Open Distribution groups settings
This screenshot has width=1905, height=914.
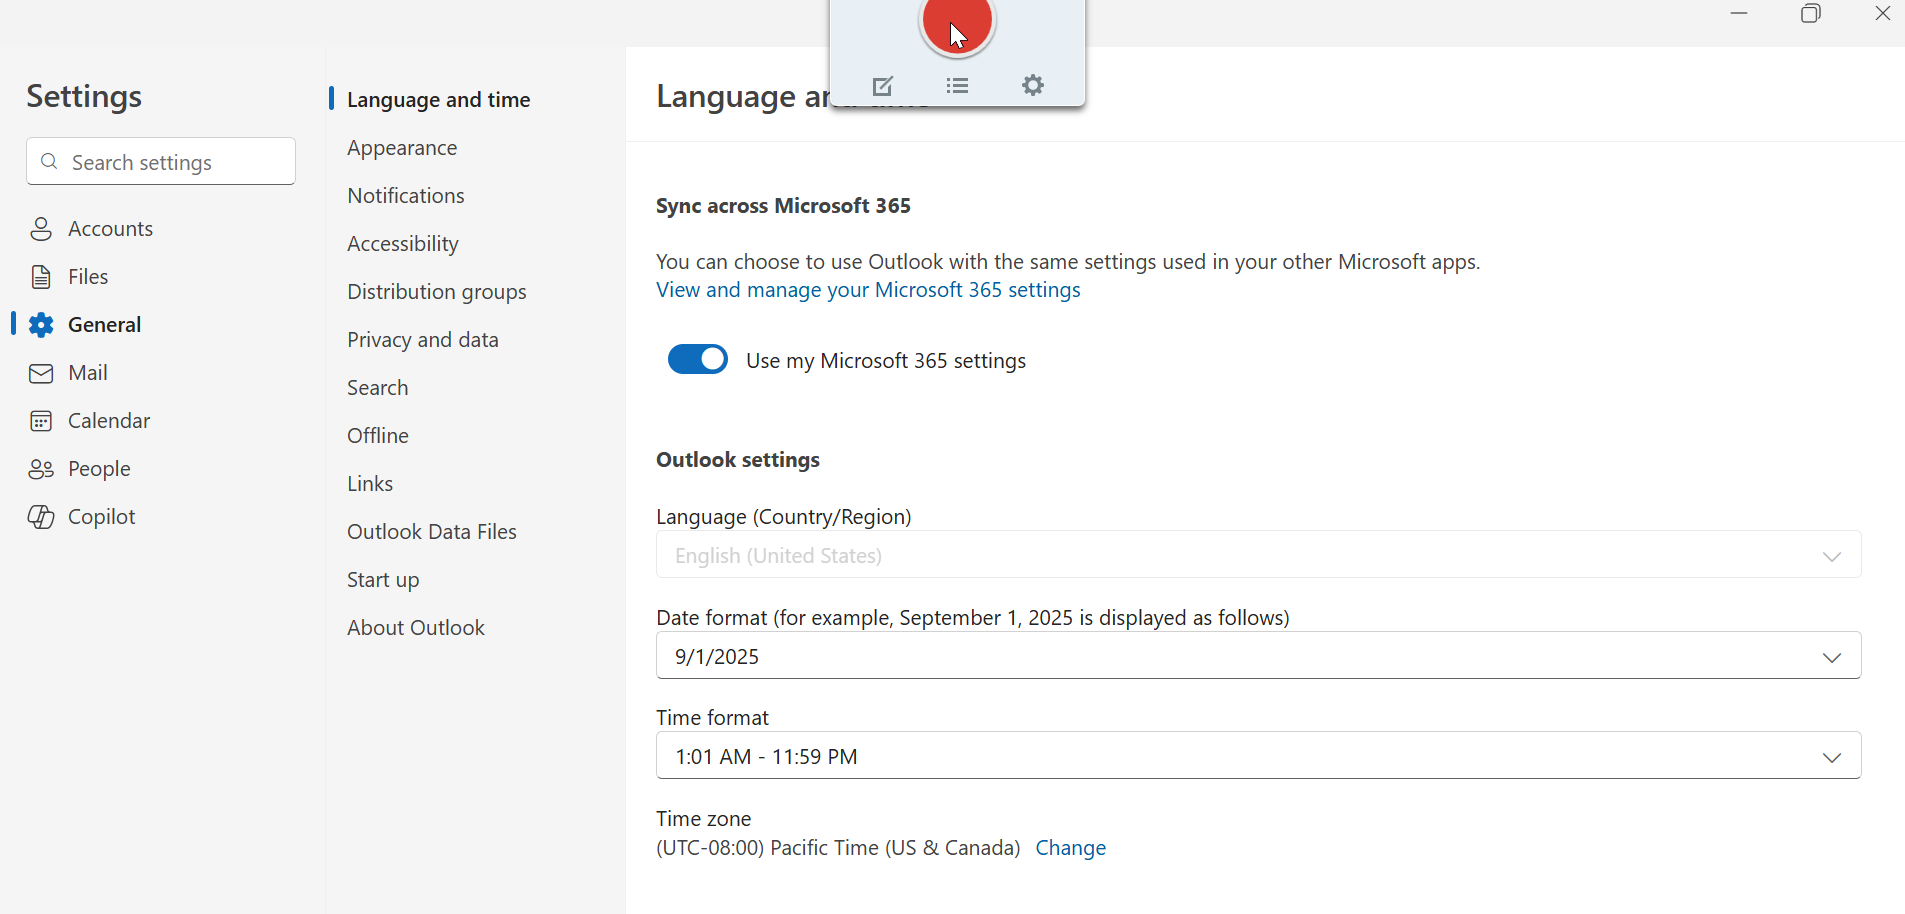point(437,292)
